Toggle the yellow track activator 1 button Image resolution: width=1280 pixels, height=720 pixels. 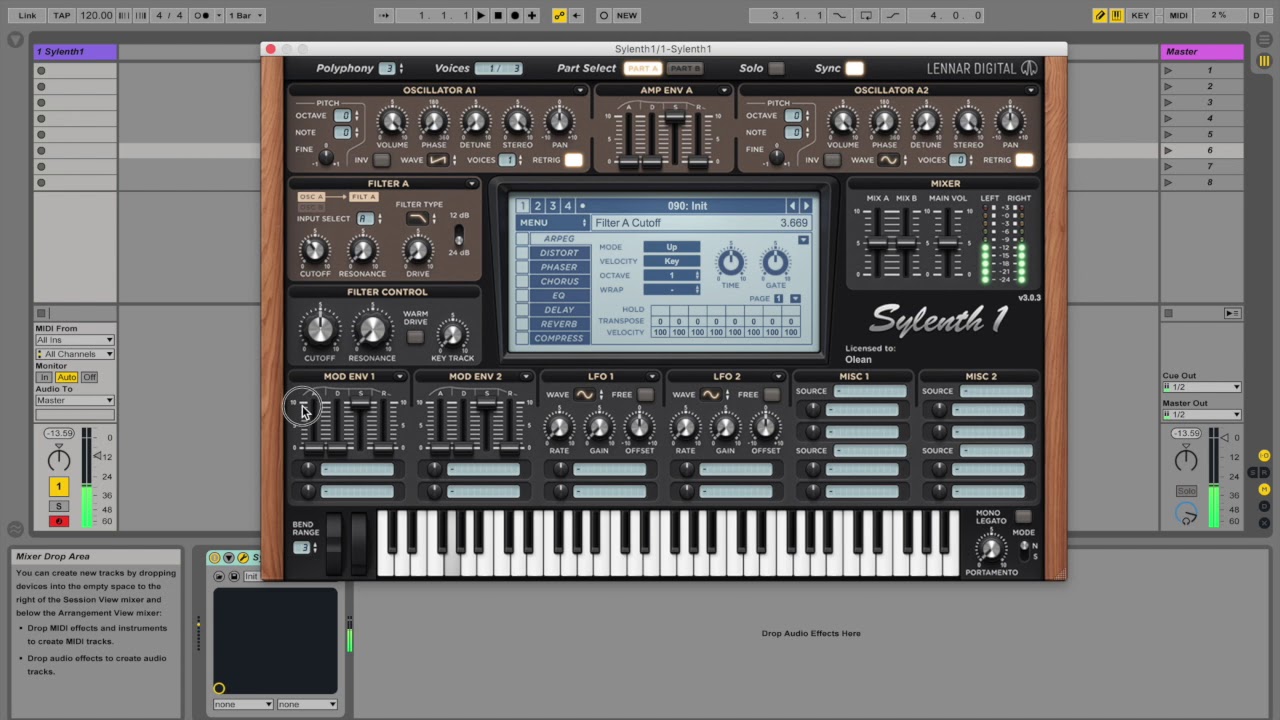pyautogui.click(x=59, y=487)
